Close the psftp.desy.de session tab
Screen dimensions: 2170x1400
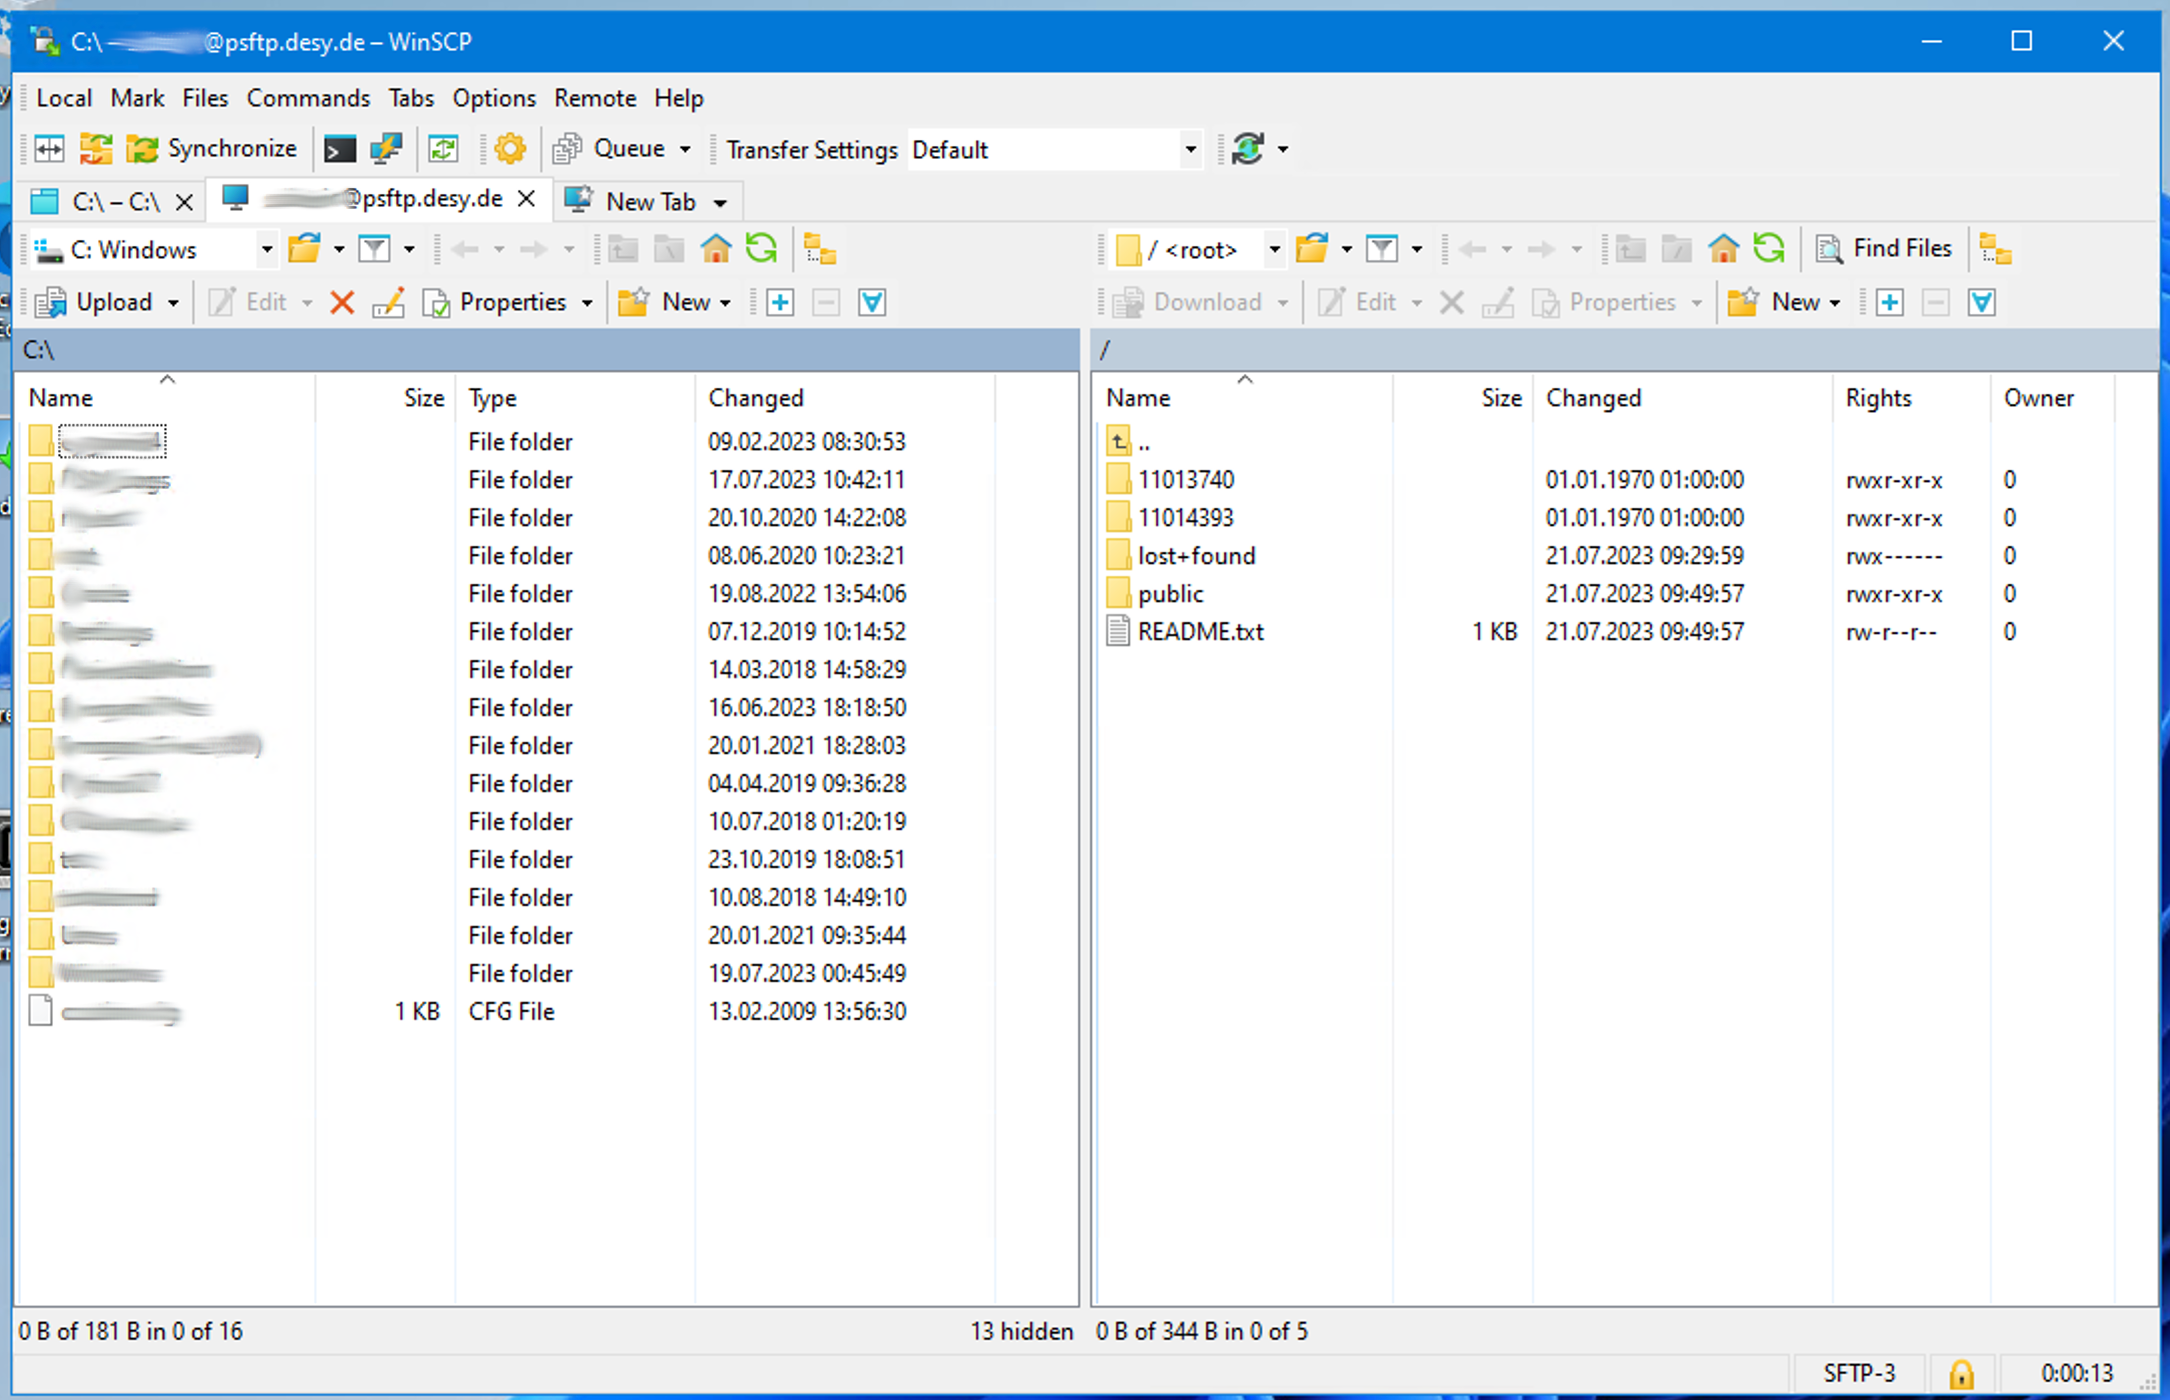coord(527,199)
